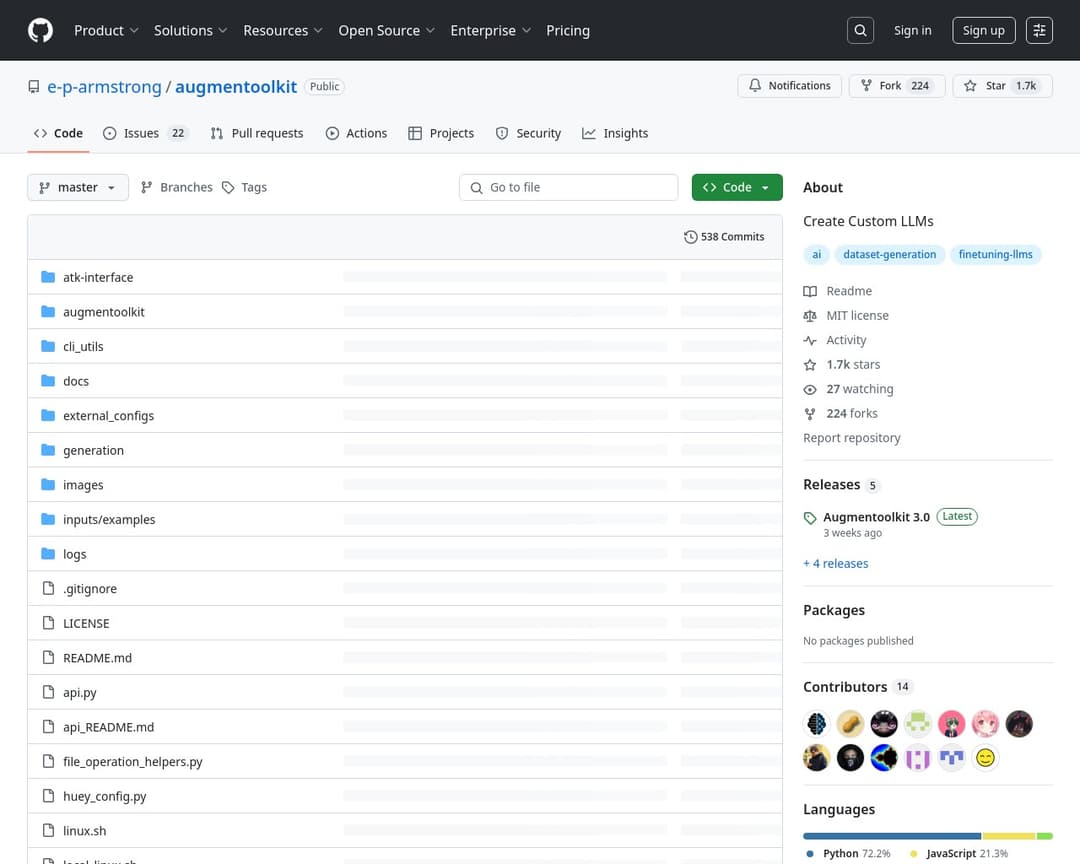Open the LICENSE file

pos(86,623)
